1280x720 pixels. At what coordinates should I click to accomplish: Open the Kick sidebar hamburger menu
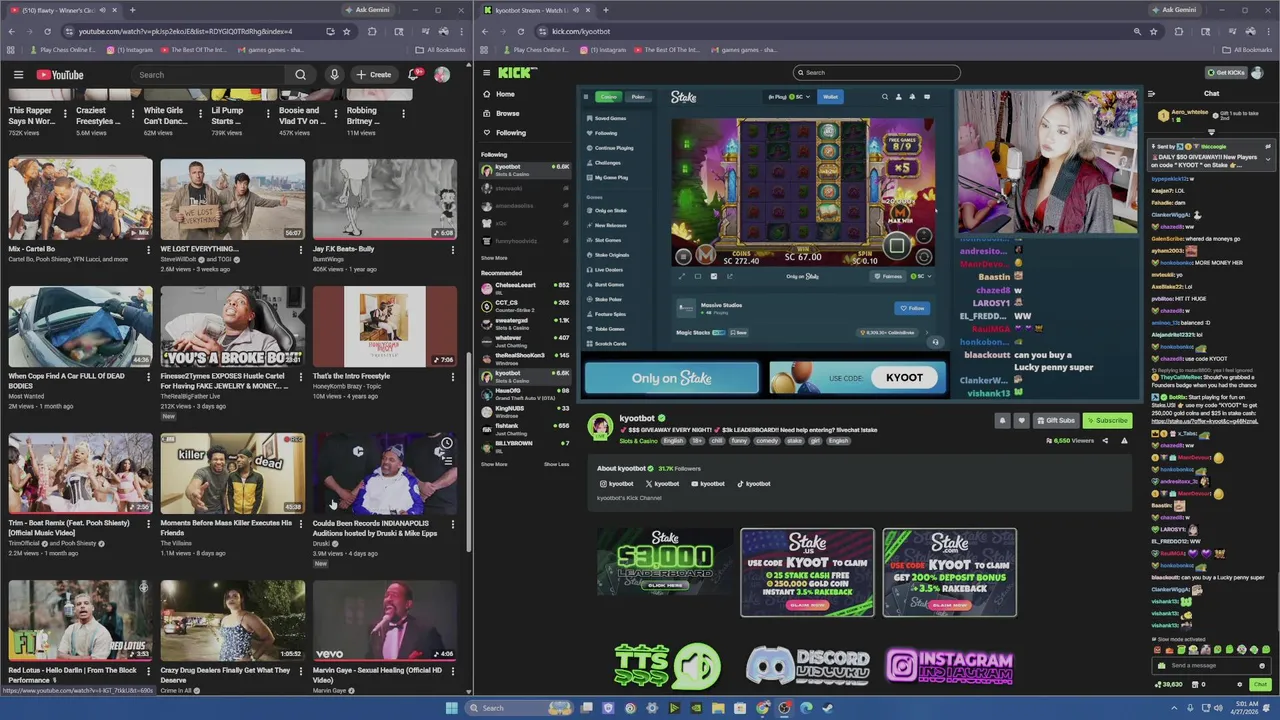[x=487, y=73]
